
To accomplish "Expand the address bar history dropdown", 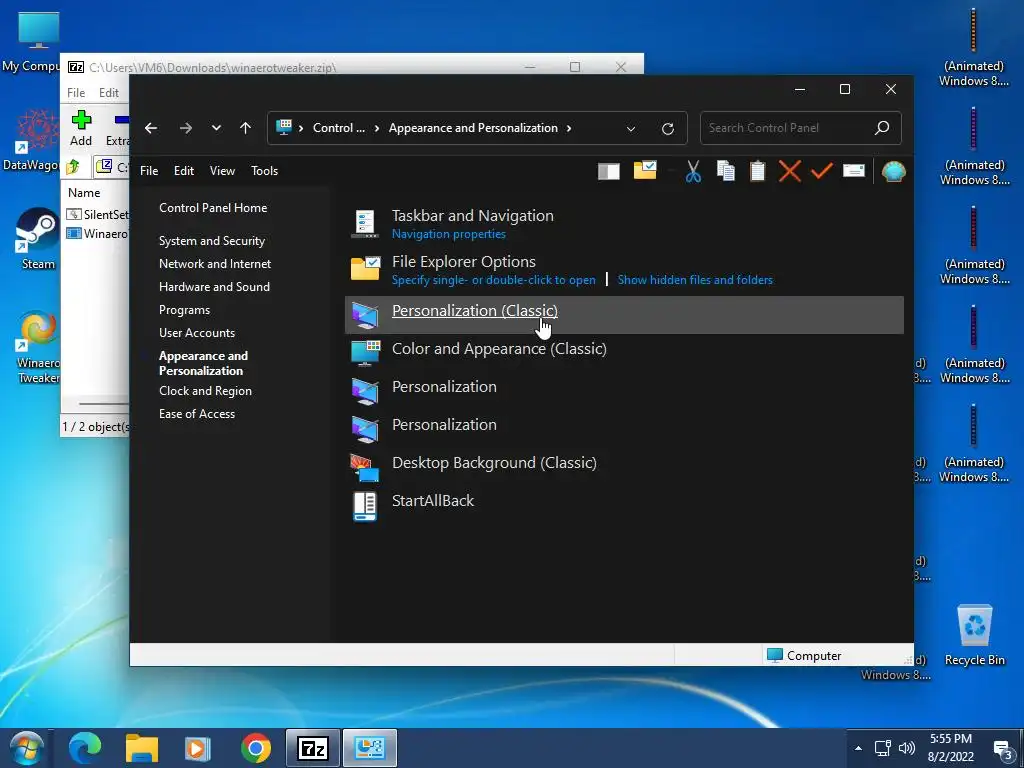I will coord(631,129).
